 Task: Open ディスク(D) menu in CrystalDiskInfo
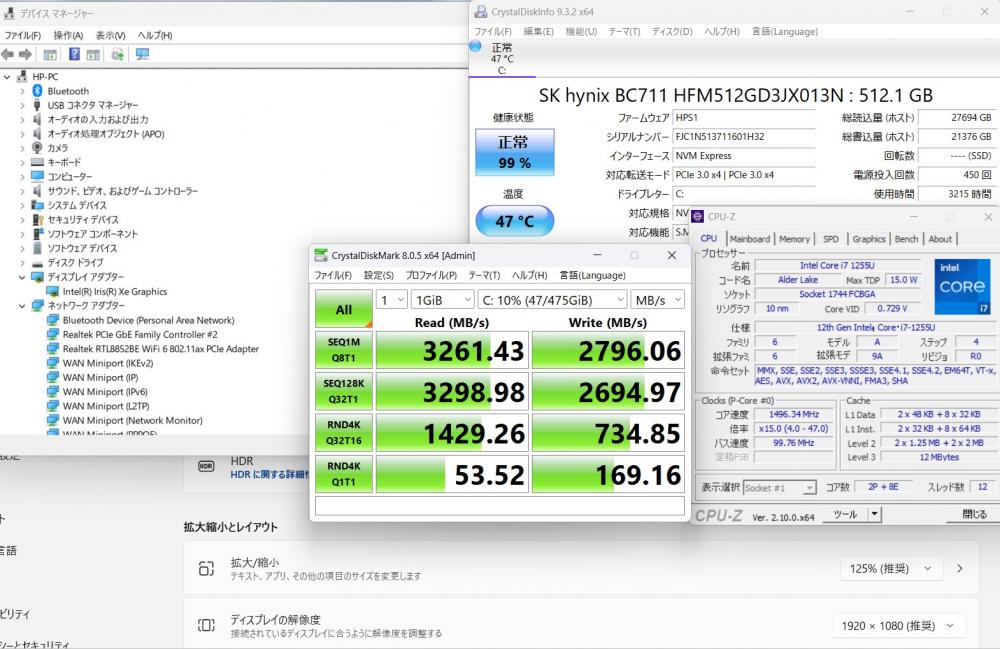[672, 31]
